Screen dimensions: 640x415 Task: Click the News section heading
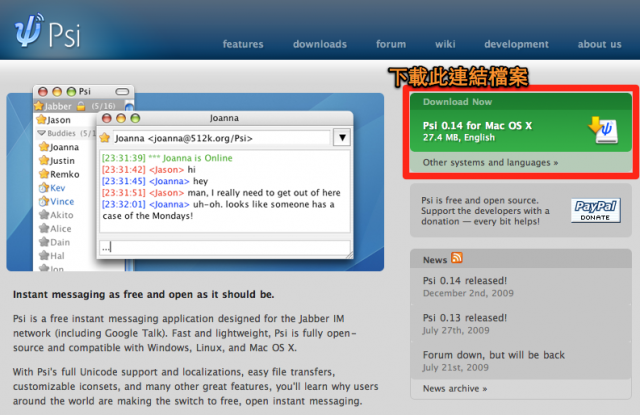point(435,260)
